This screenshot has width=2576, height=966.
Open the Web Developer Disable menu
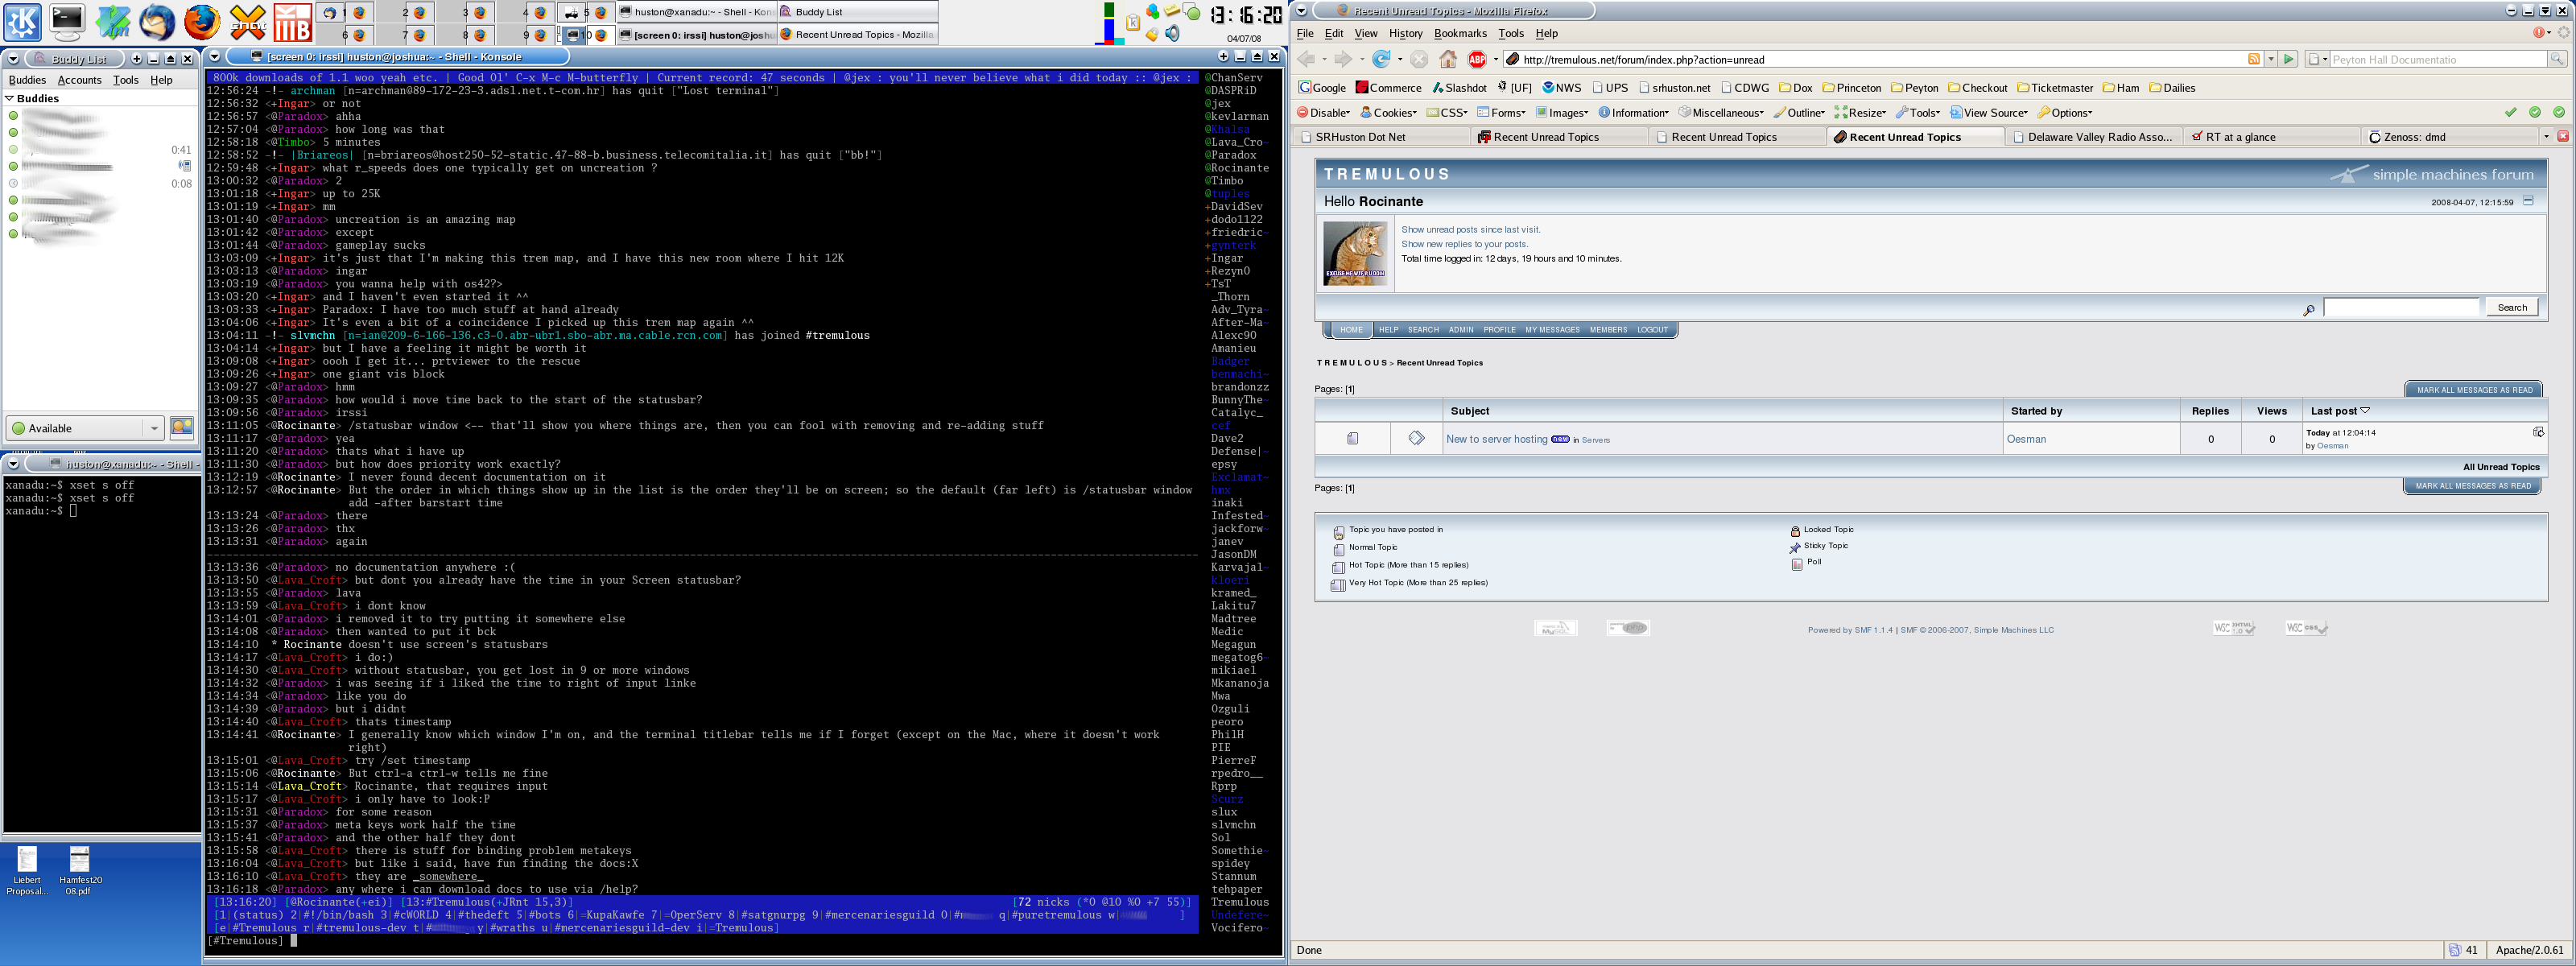point(1324,113)
